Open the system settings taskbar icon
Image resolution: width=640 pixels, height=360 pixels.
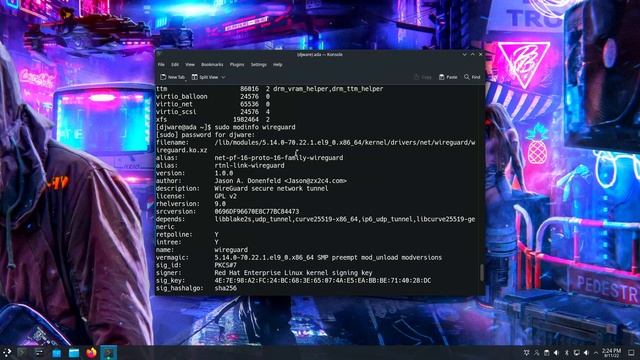coord(39,353)
